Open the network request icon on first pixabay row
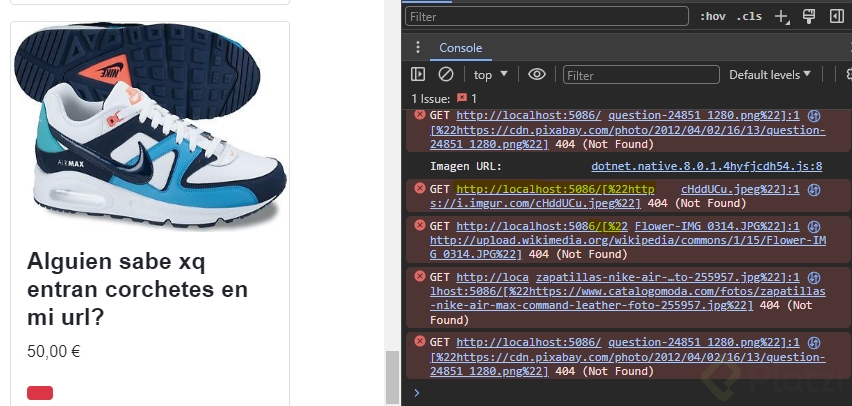The image size is (852, 406). tap(813, 116)
